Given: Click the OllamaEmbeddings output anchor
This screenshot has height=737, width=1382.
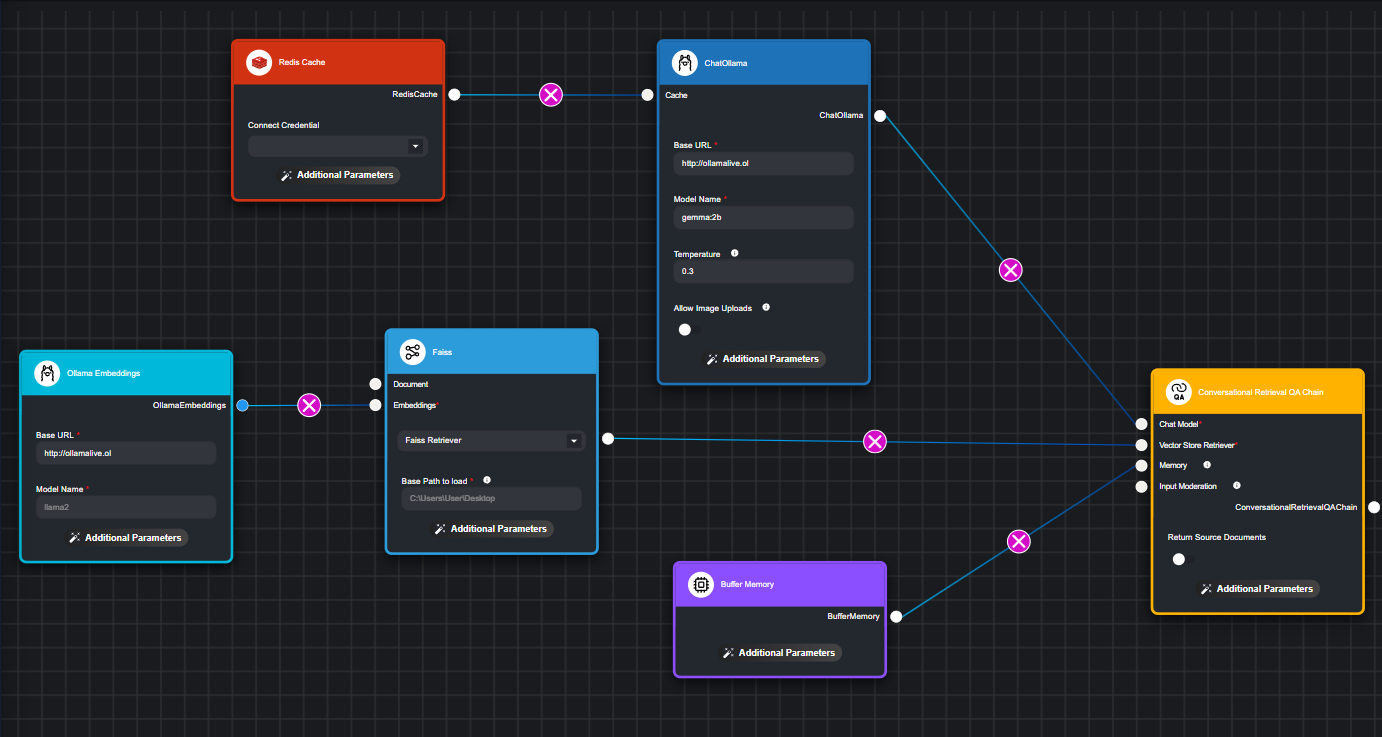Looking at the screenshot, I should pos(242,405).
